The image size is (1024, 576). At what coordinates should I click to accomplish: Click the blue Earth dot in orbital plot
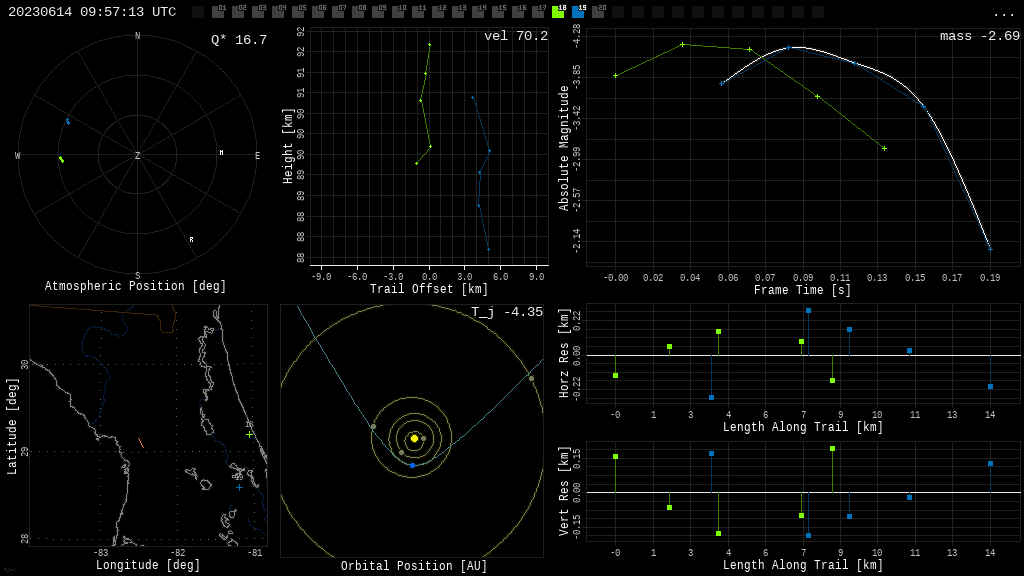412,466
